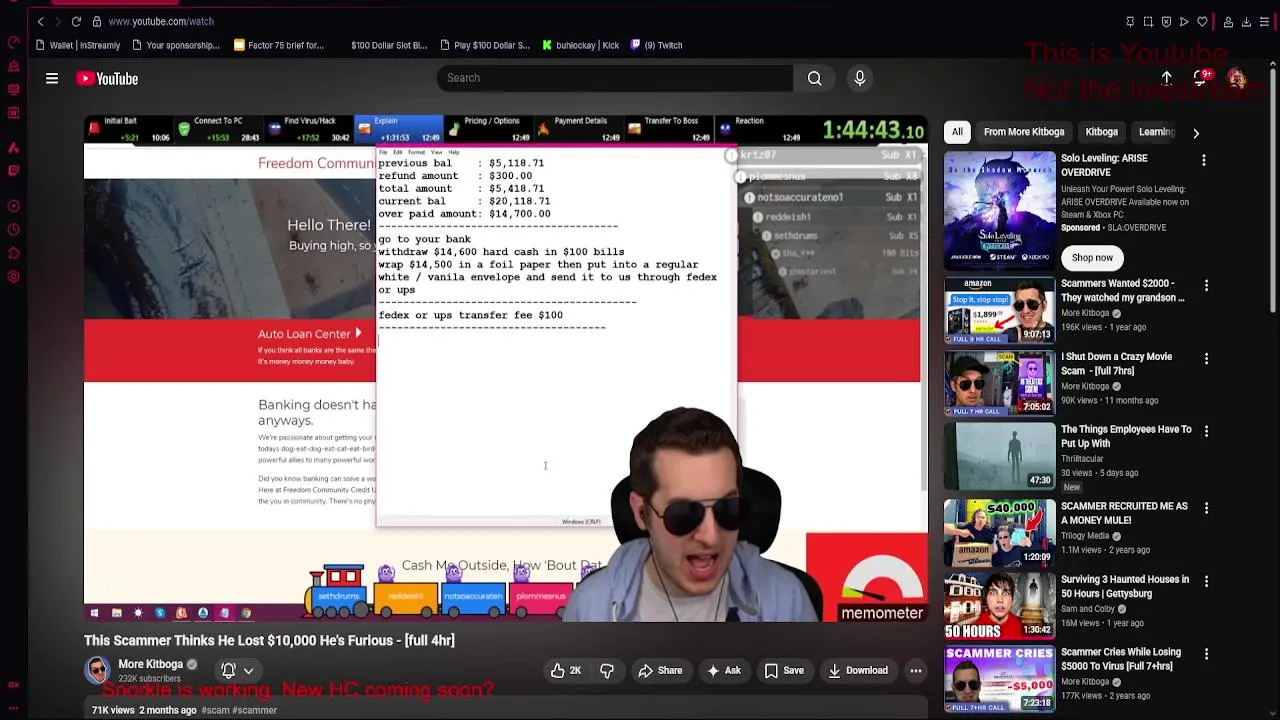Open options for Solo Leveling ad
This screenshot has width=1280, height=720.
click(x=1204, y=160)
